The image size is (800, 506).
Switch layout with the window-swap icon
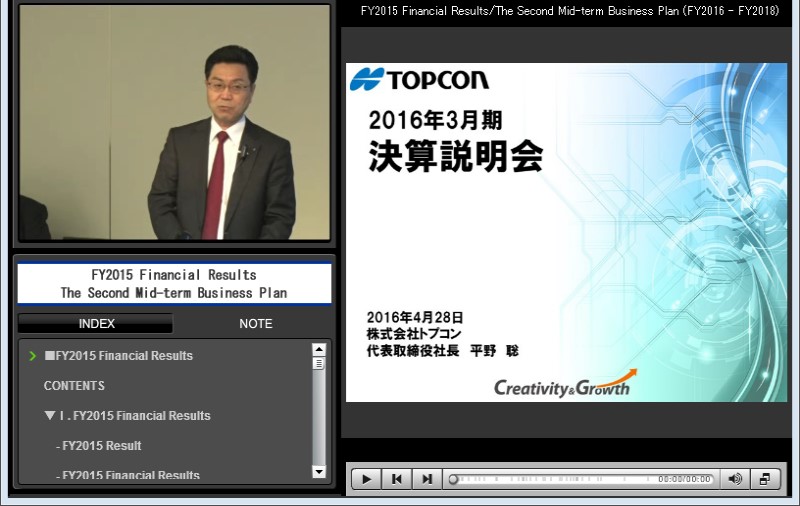pyautogui.click(x=765, y=479)
